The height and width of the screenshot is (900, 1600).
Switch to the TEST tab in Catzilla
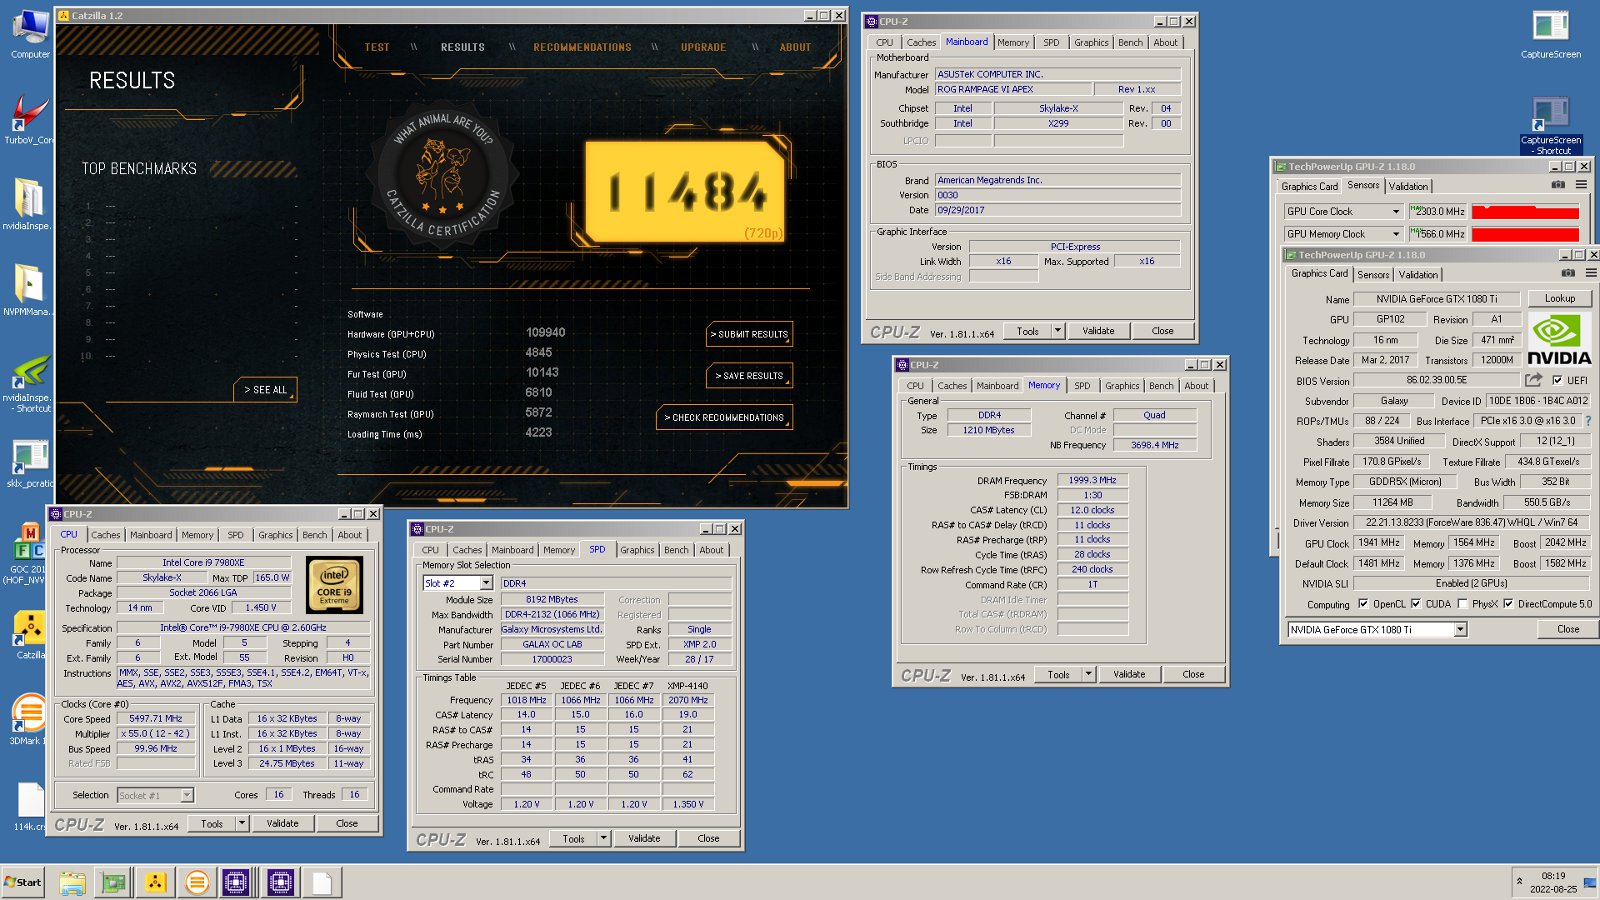coord(377,47)
